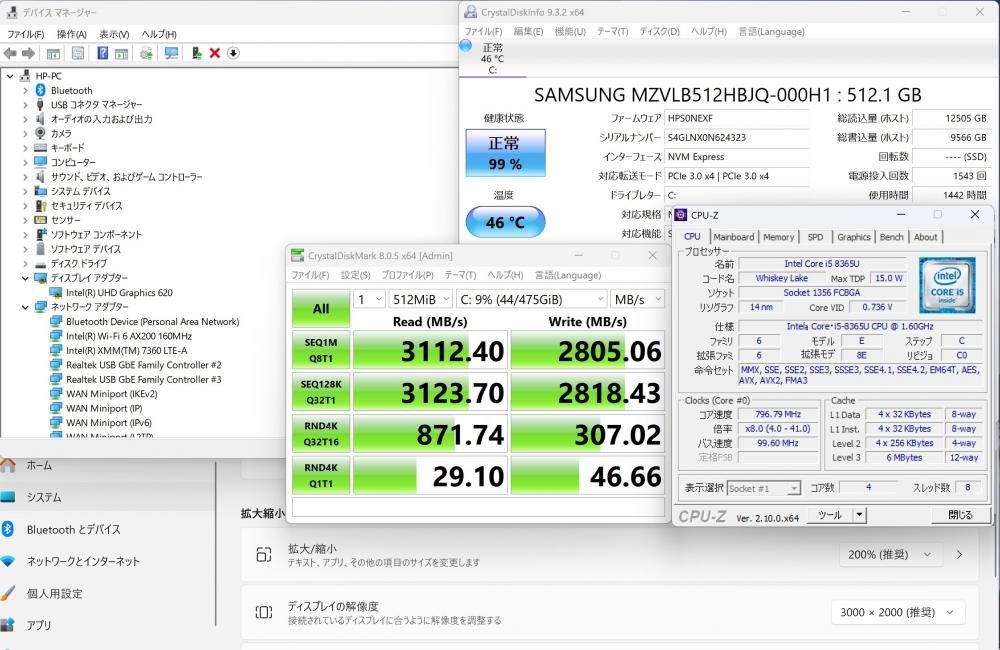This screenshot has height=650, width=1000.
Task: Click the Intel Core i5 logo in CPU-Z
Action: 947,284
